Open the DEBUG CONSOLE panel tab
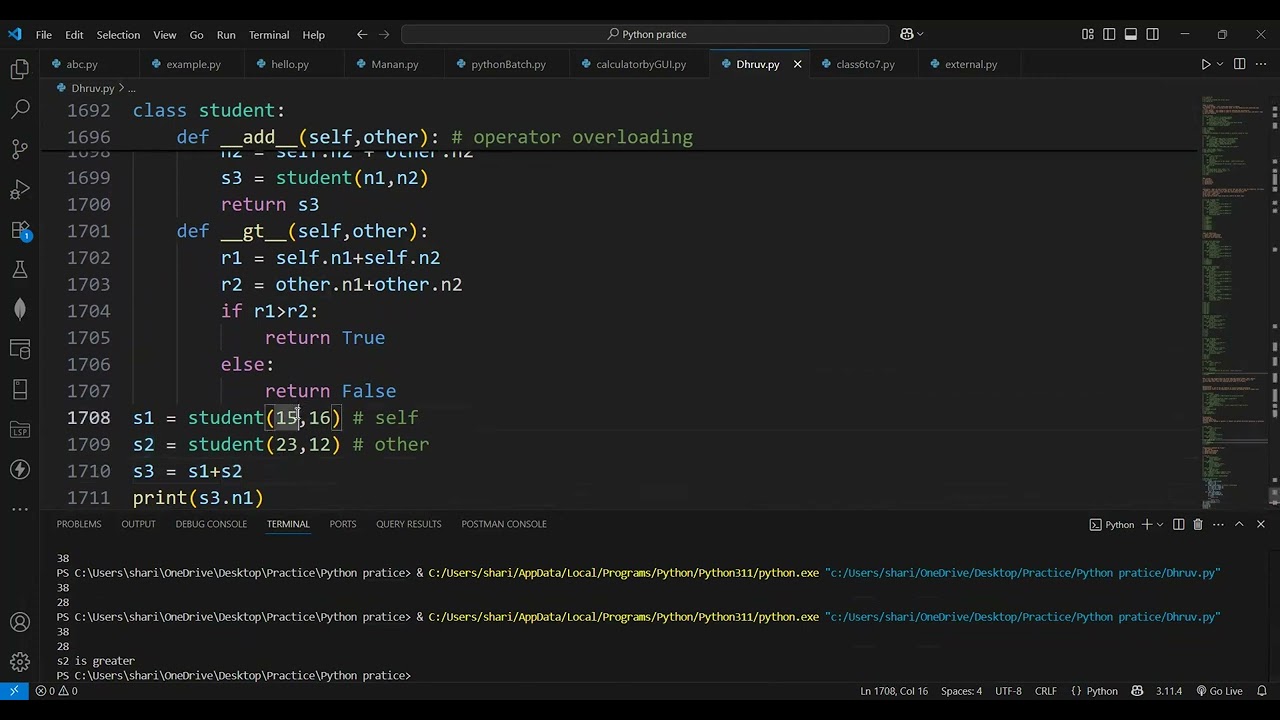This screenshot has width=1280, height=720. pyautogui.click(x=211, y=524)
